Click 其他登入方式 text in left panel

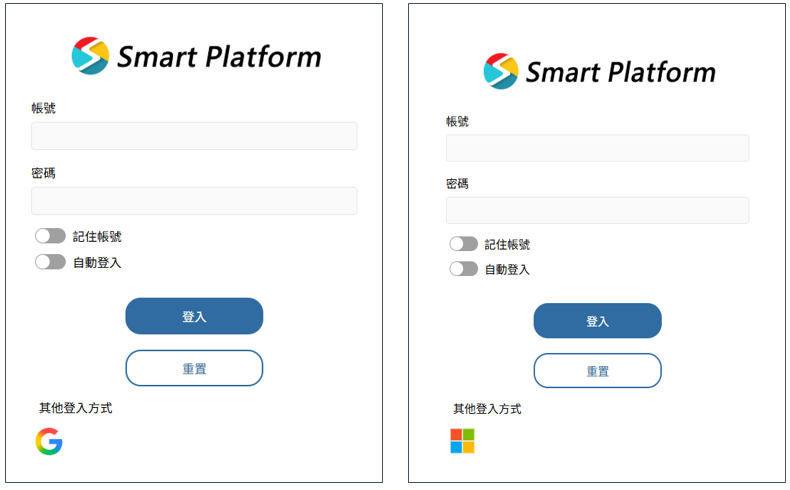click(76, 408)
